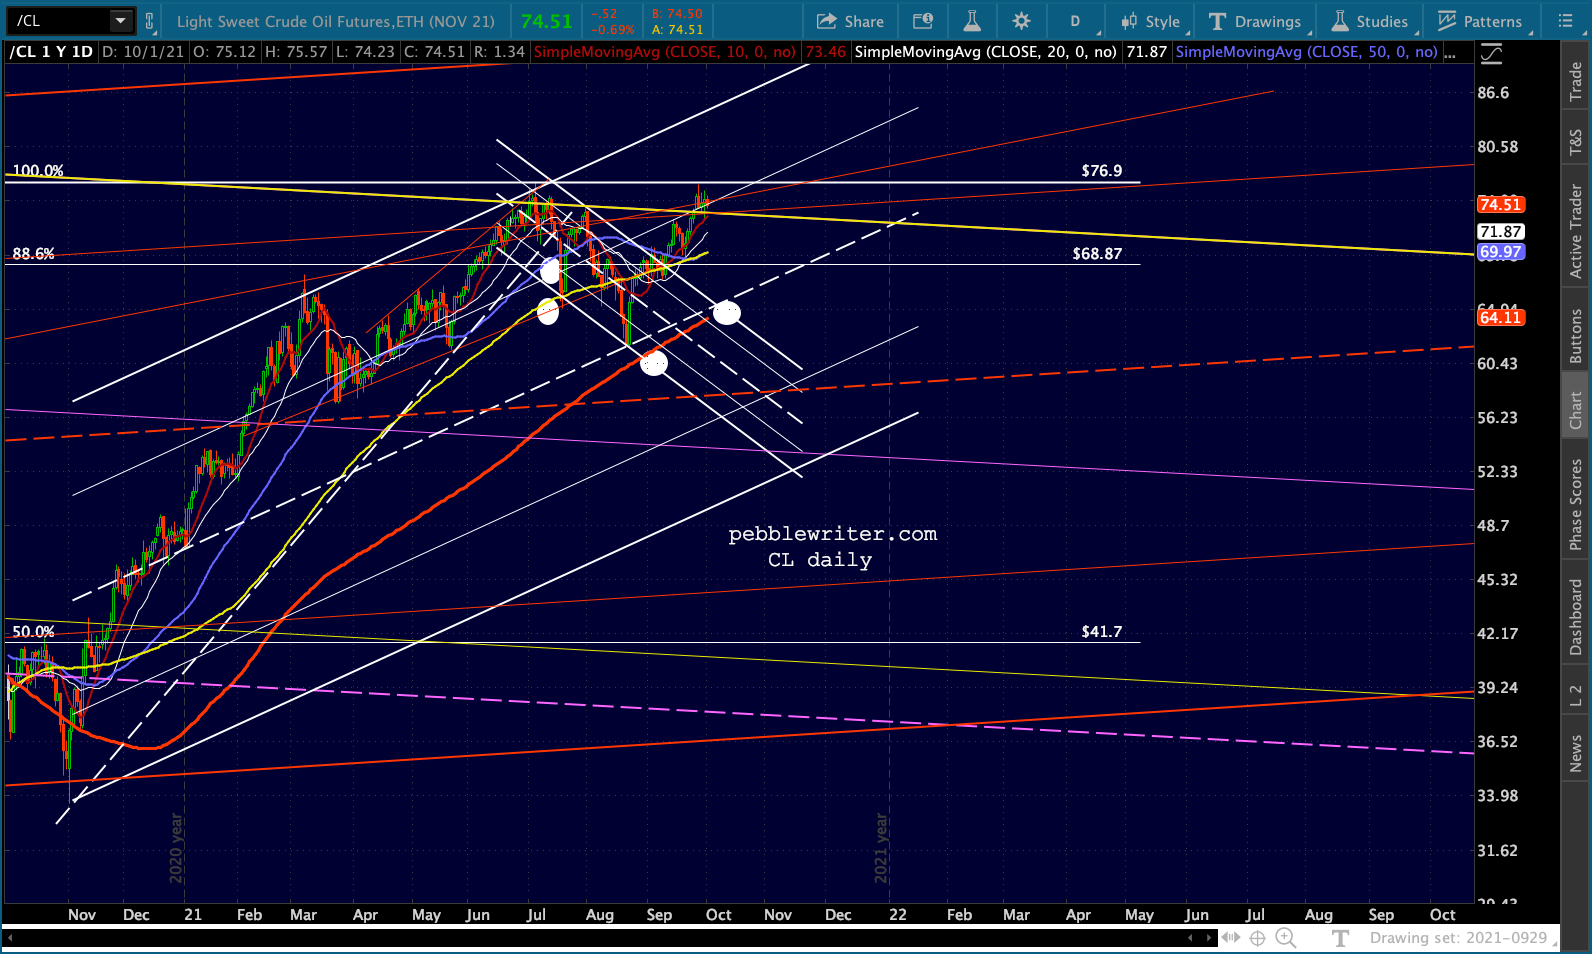Click the $76.9 level label
1592x954 pixels.
(x=1102, y=171)
